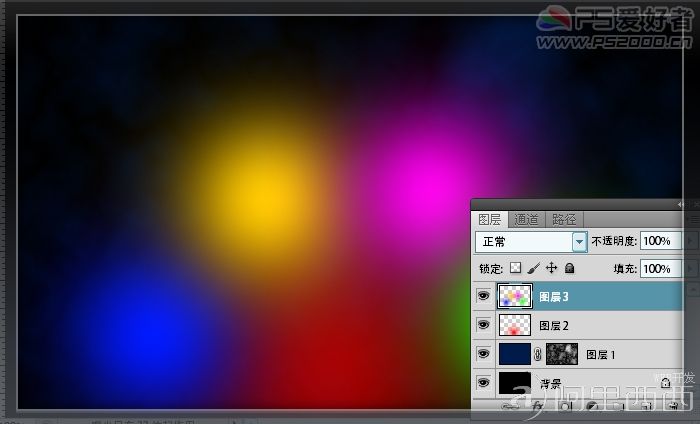Click the 图层 1 layer mask thumbnail
The width and height of the screenshot is (700, 424).
pyautogui.click(x=562, y=354)
